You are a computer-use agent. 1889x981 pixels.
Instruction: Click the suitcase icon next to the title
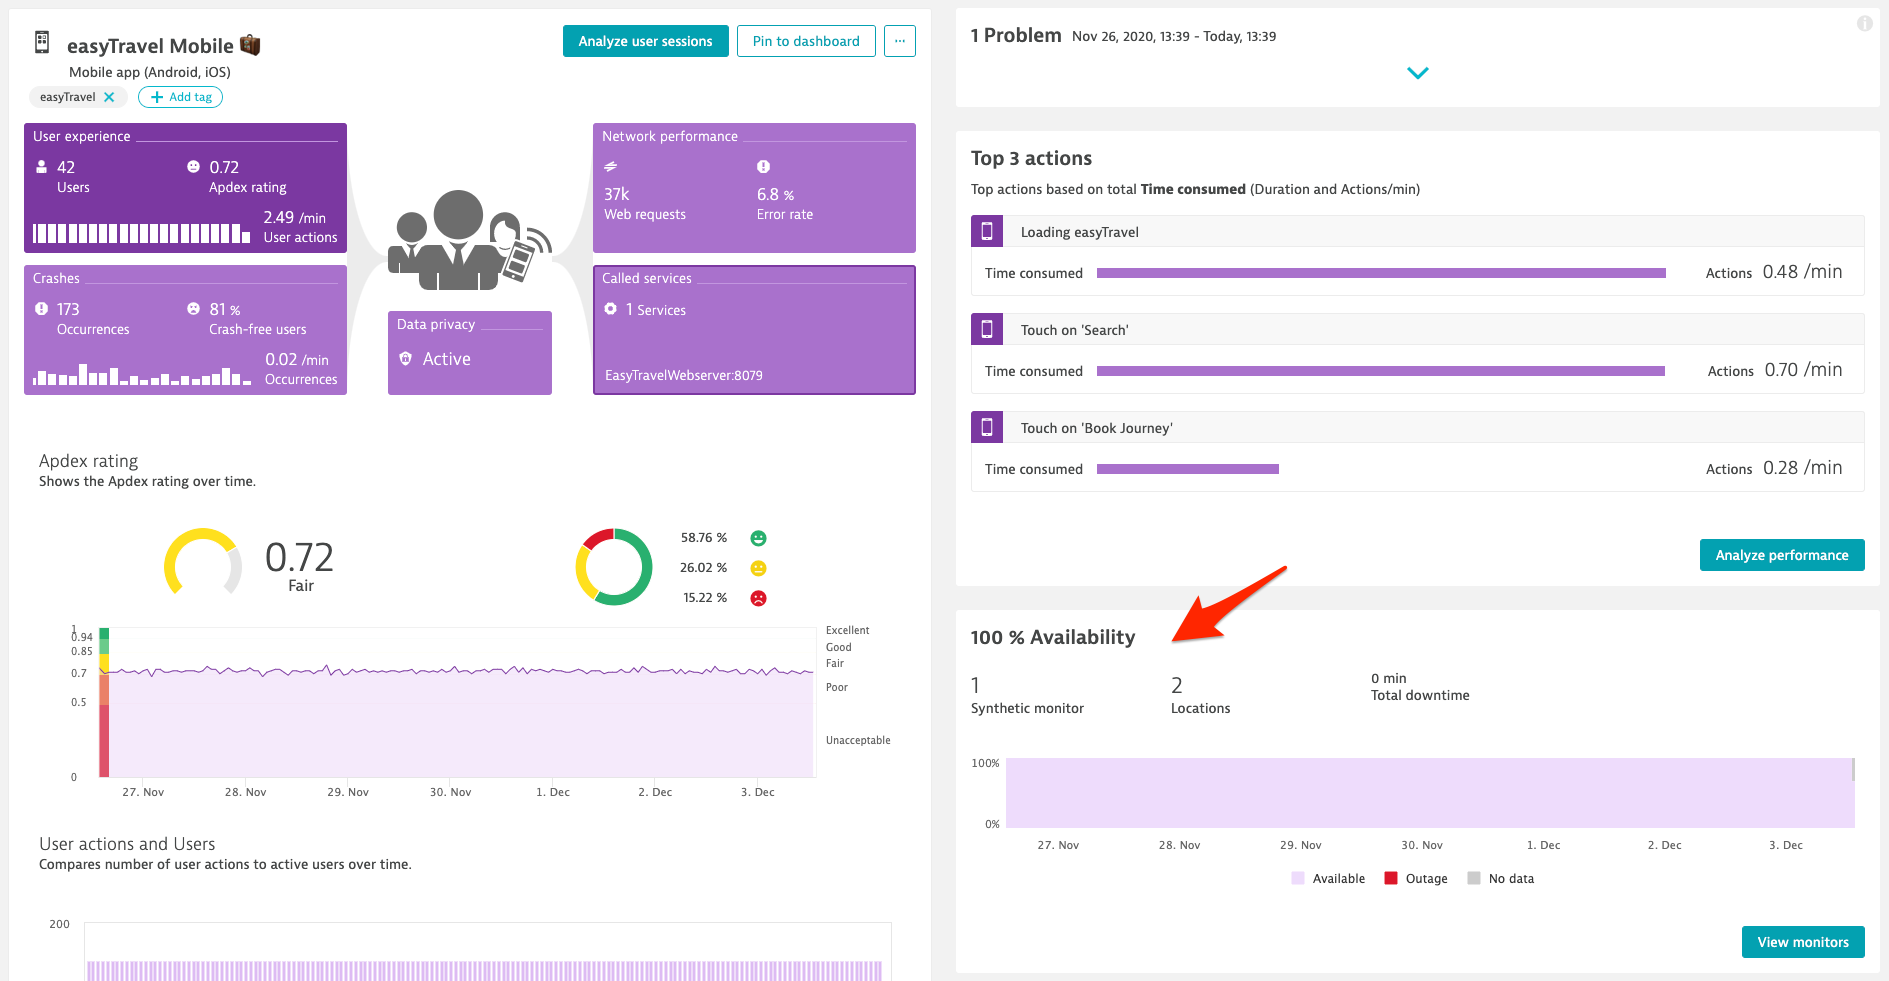coord(250,45)
